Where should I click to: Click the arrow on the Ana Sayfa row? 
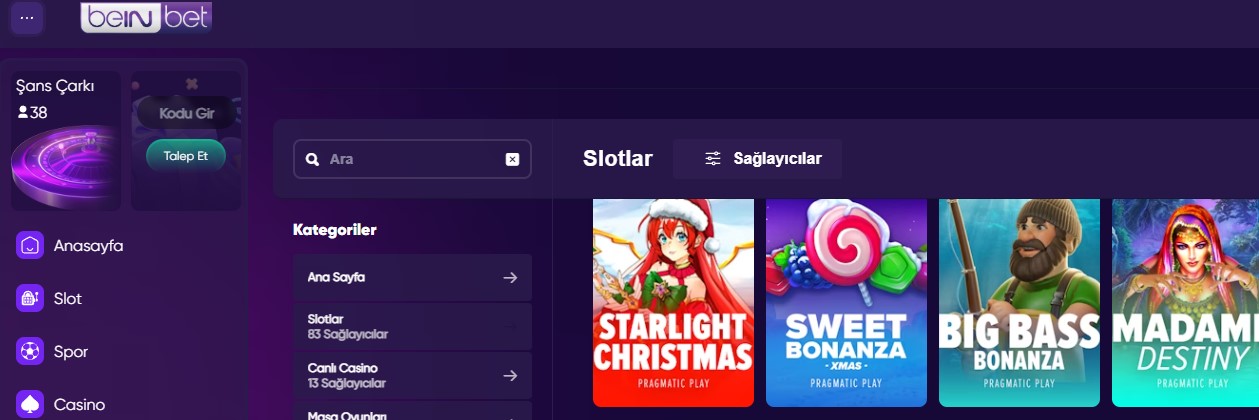pyautogui.click(x=510, y=277)
